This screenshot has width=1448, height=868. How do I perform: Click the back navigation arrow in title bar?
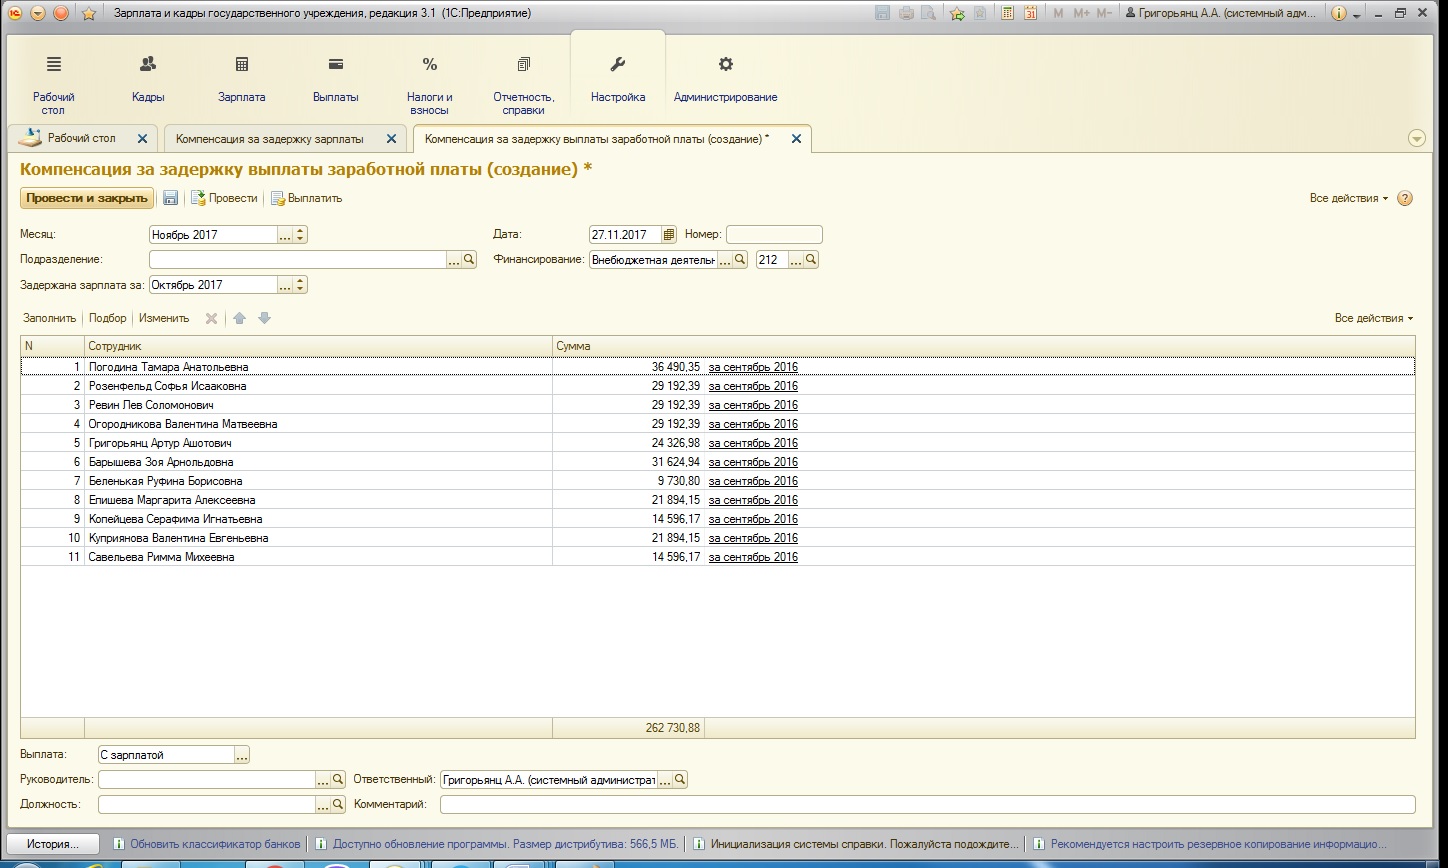coord(38,13)
